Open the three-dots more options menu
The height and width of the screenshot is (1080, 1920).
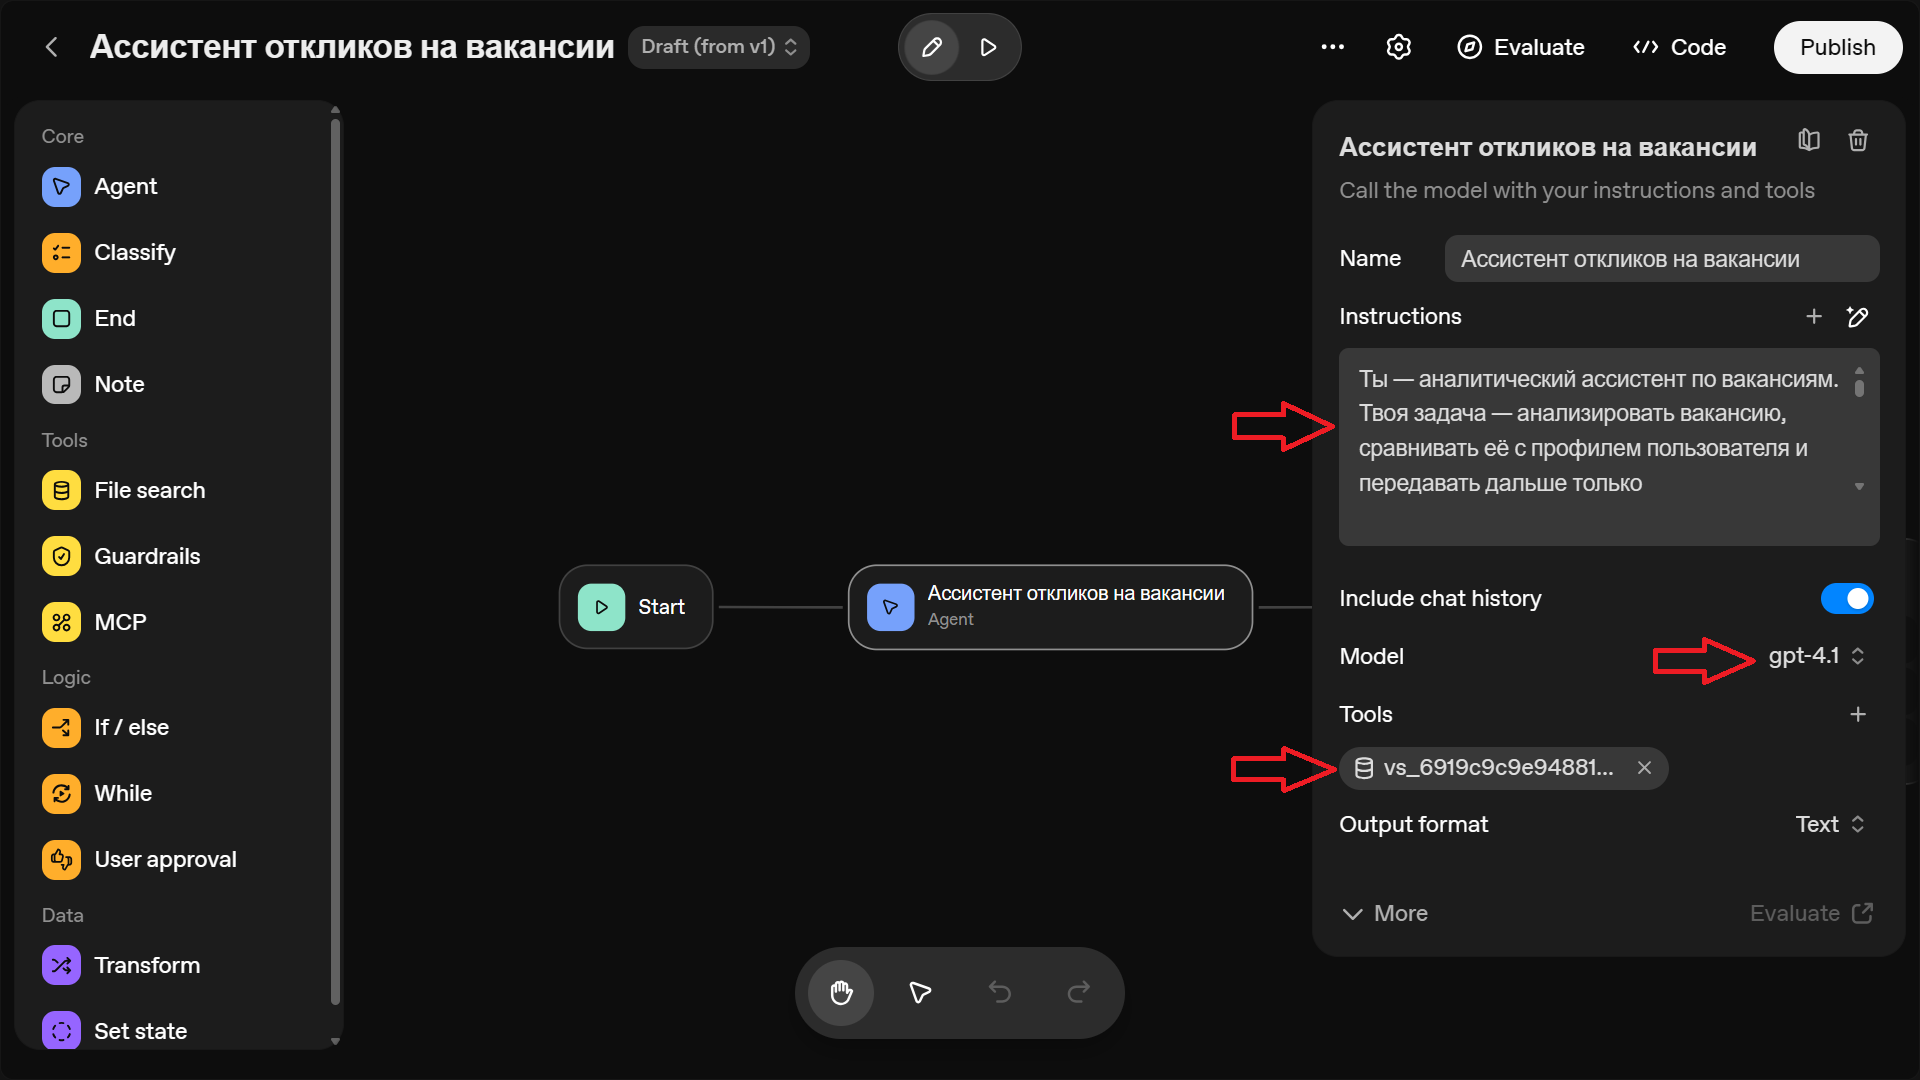[x=1332, y=47]
